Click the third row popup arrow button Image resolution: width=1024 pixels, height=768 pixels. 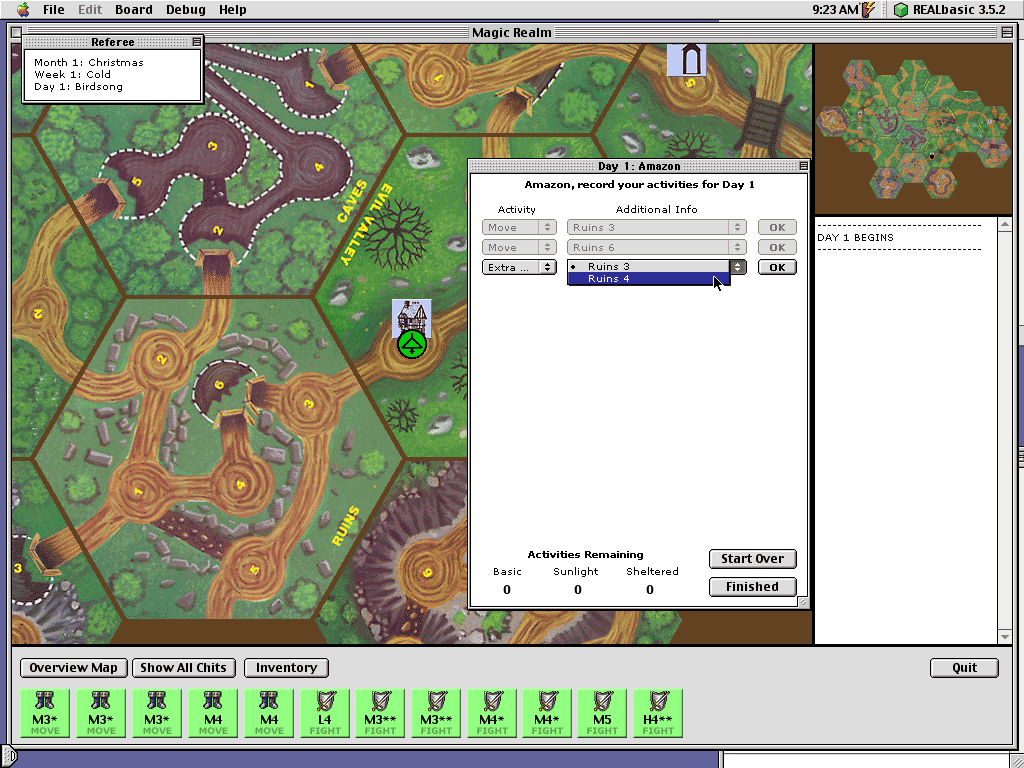[x=738, y=267]
